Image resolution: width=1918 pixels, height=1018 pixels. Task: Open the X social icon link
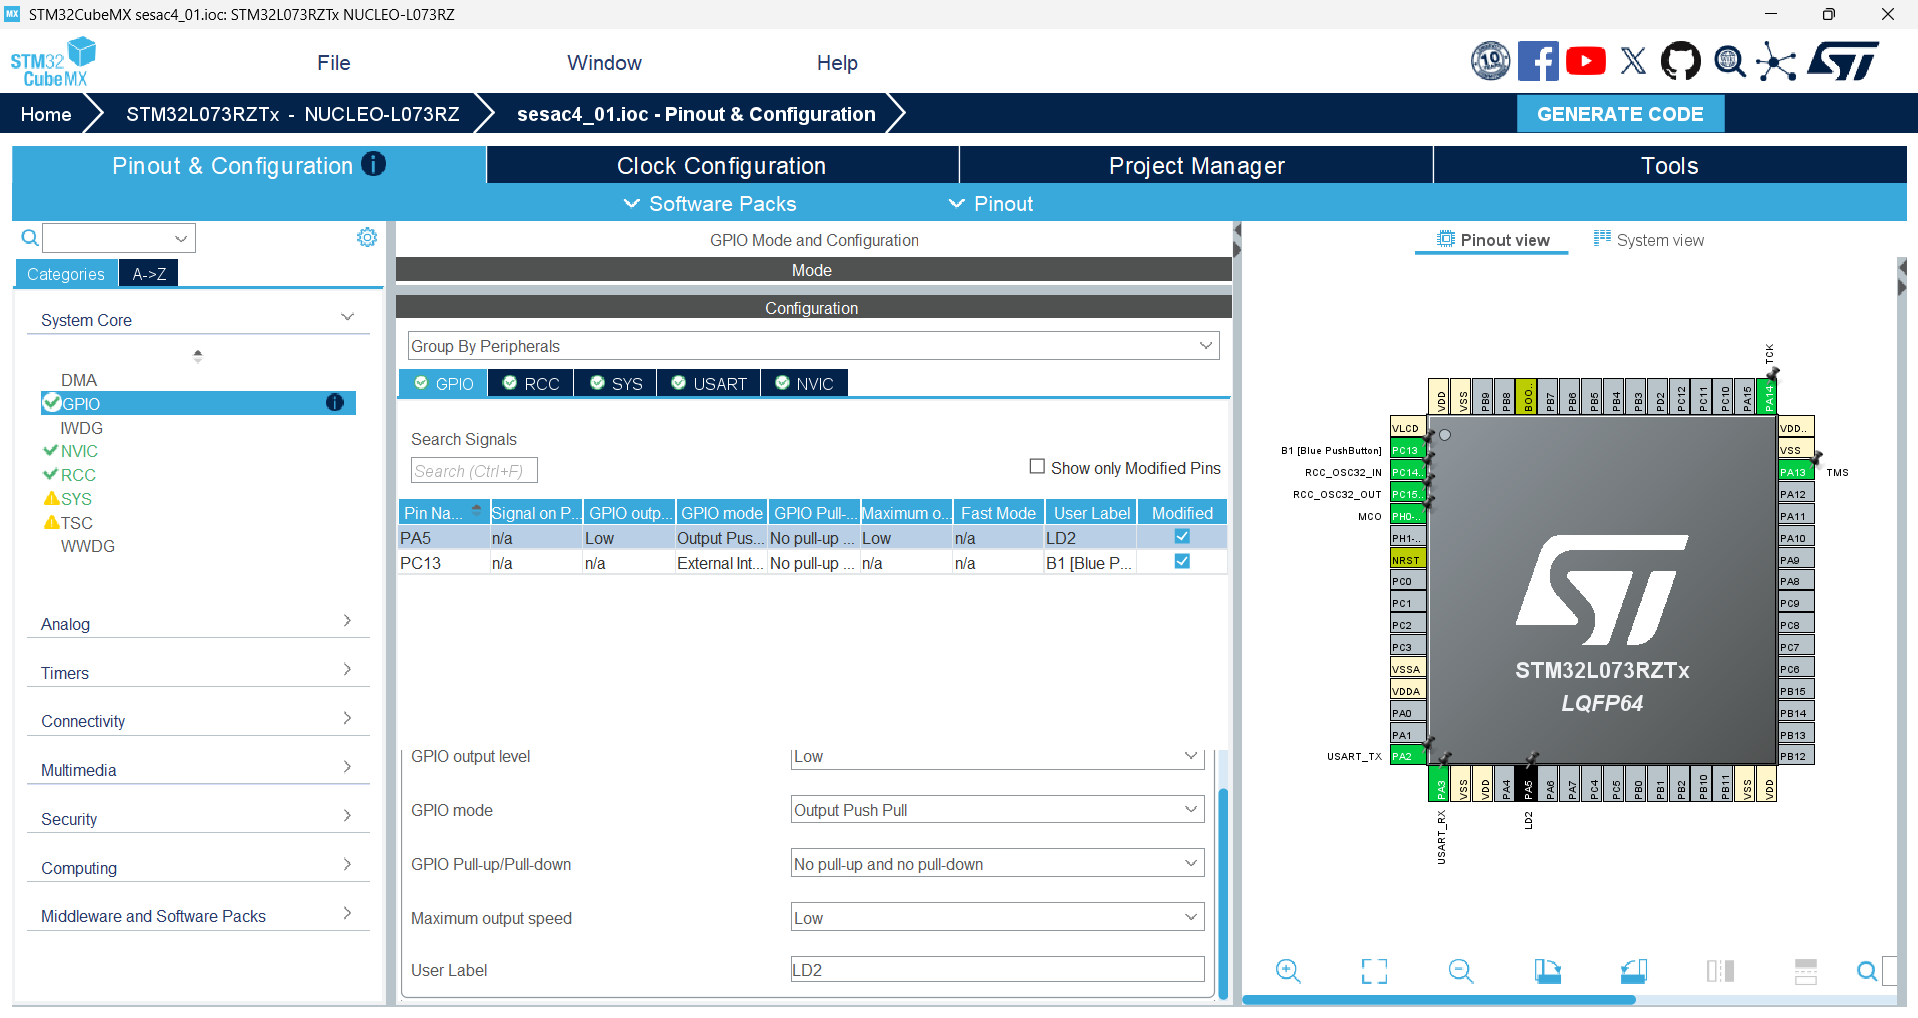coord(1633,62)
